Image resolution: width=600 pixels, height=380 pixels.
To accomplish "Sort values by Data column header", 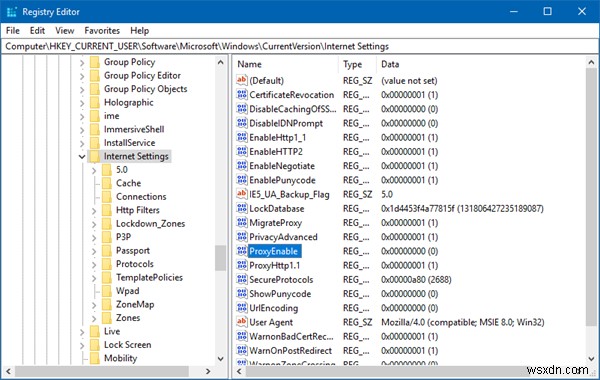I will [481, 64].
